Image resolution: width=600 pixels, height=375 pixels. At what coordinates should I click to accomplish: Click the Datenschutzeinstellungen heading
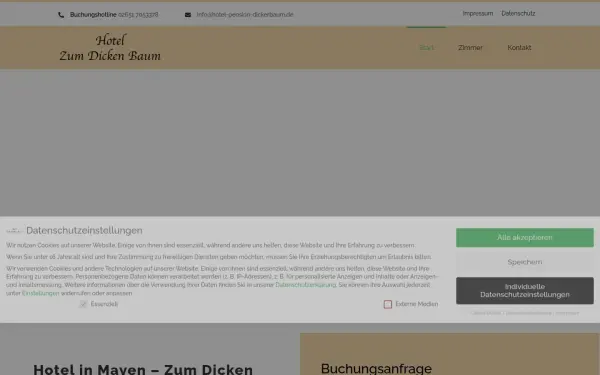click(84, 230)
